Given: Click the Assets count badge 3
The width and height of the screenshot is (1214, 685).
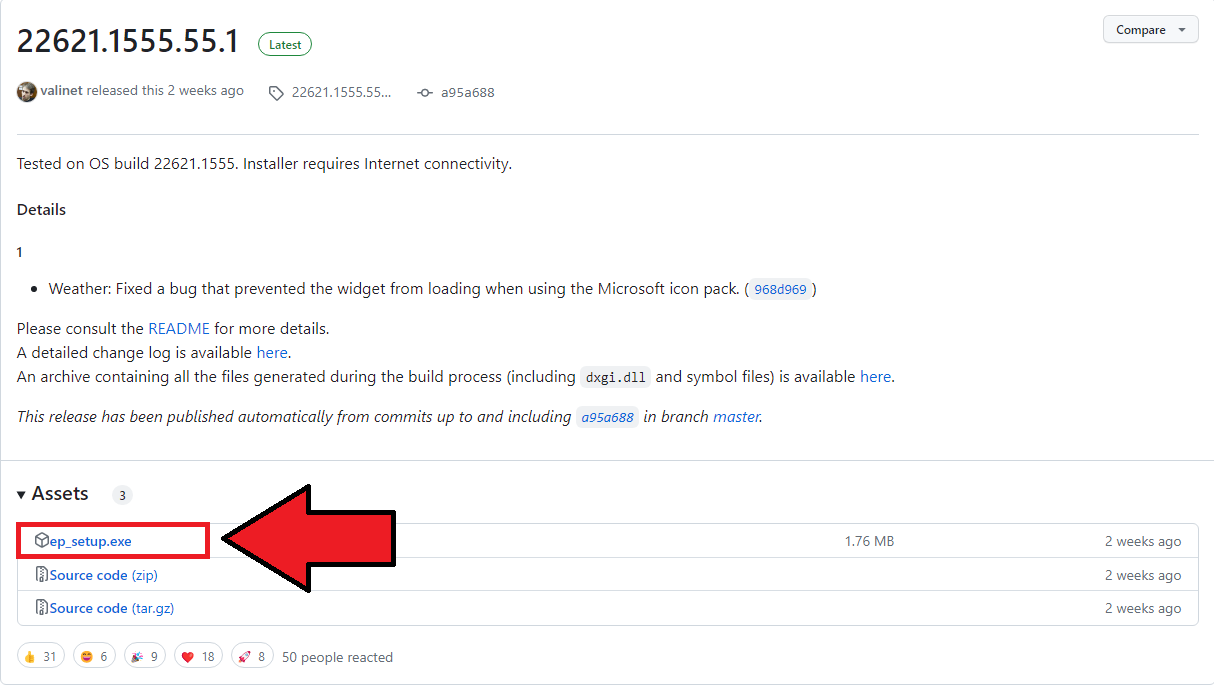Looking at the screenshot, I should tap(122, 495).
